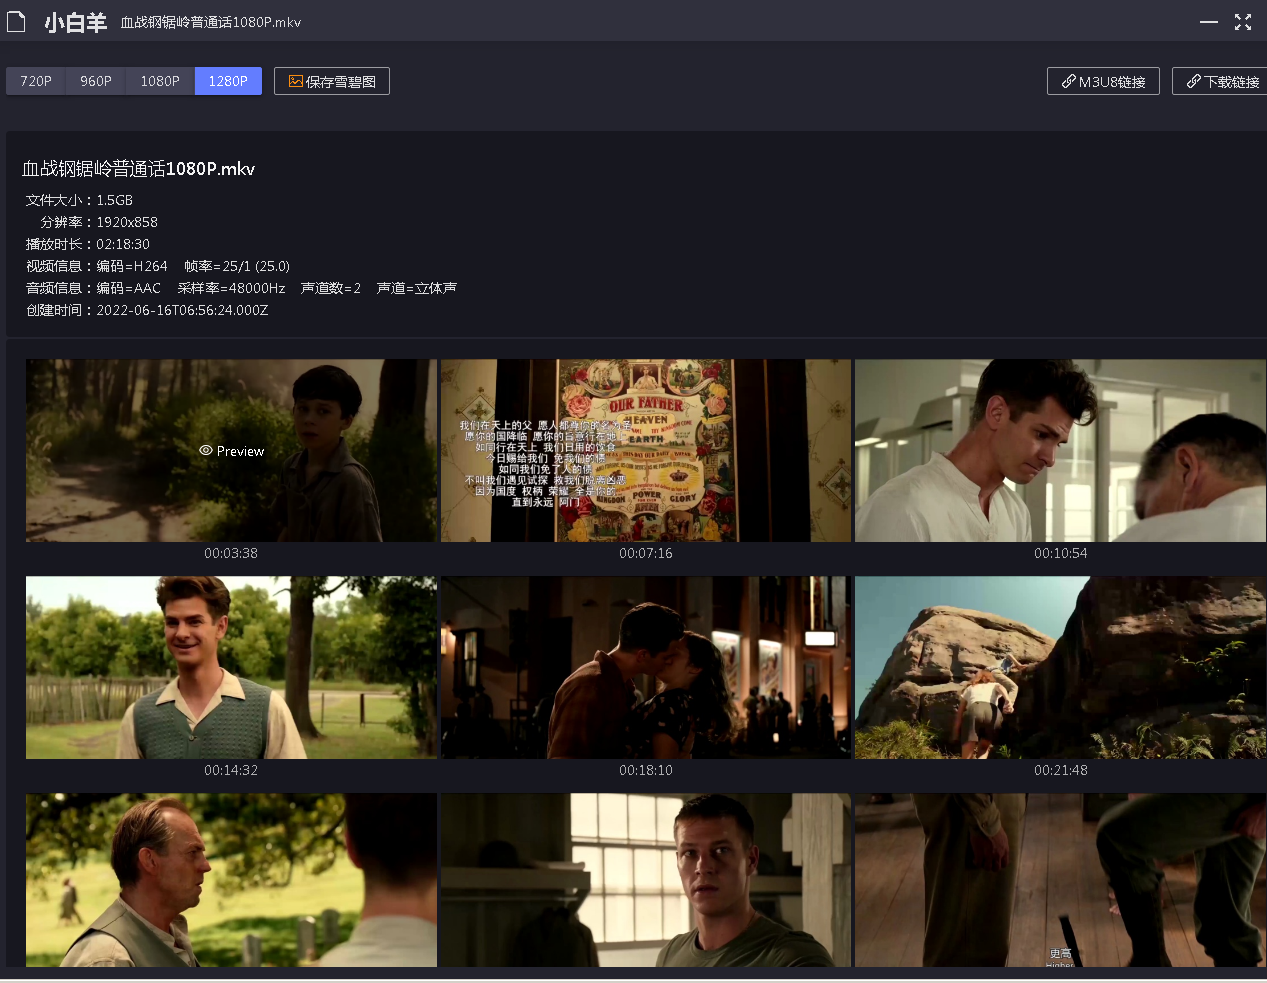1267x983 pixels.
Task: Toggle fullscreen with the expand icon
Action: click(1243, 22)
